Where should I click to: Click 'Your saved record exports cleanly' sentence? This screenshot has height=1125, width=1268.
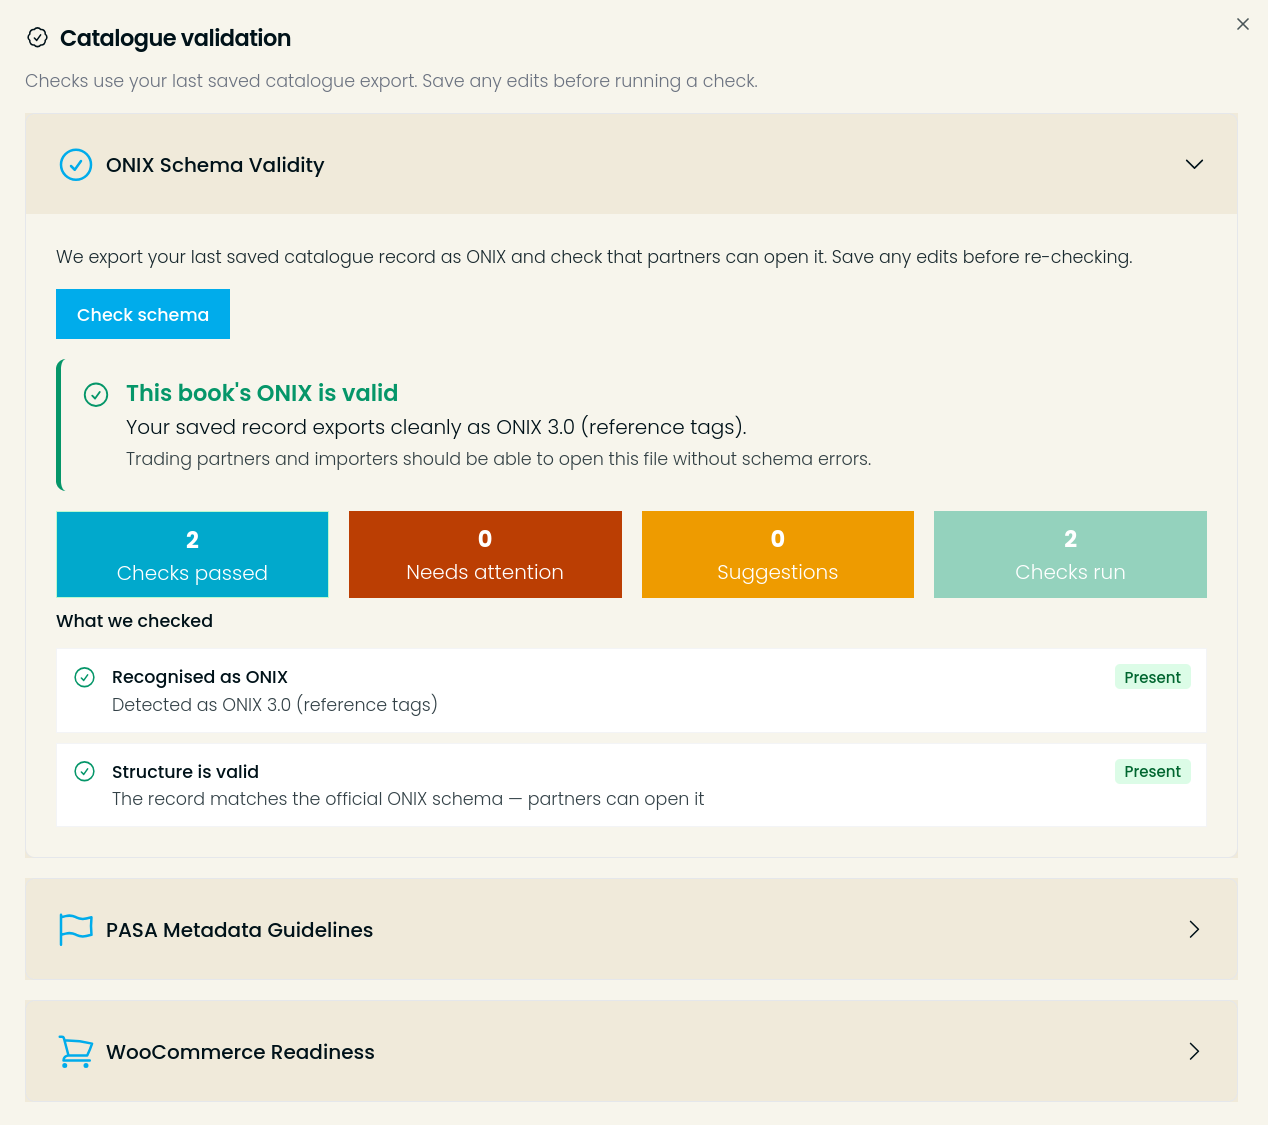436,427
